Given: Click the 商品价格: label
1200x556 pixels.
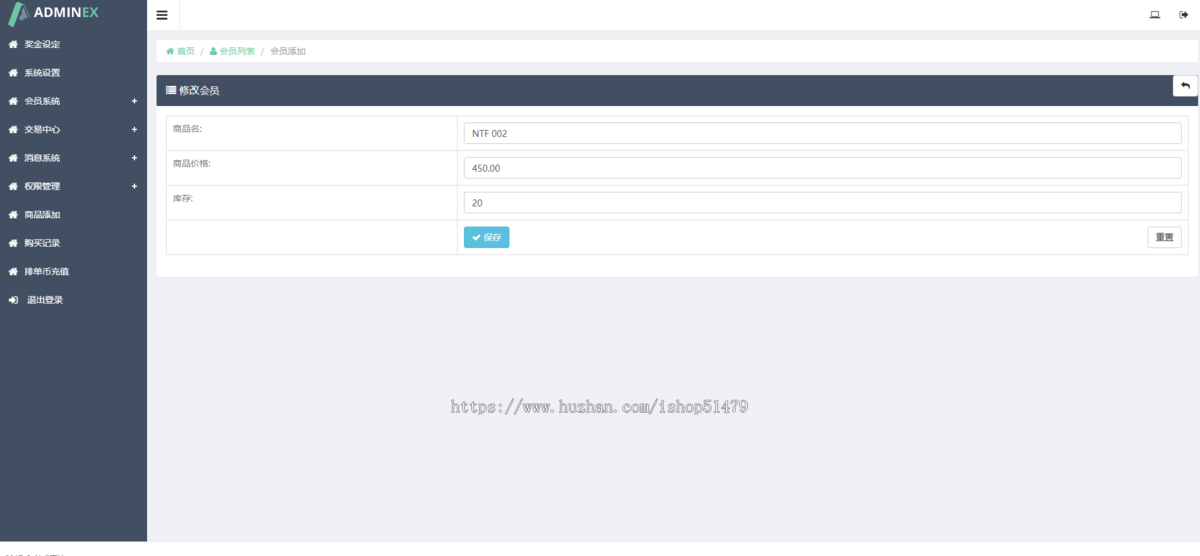Looking at the screenshot, I should coord(192,163).
